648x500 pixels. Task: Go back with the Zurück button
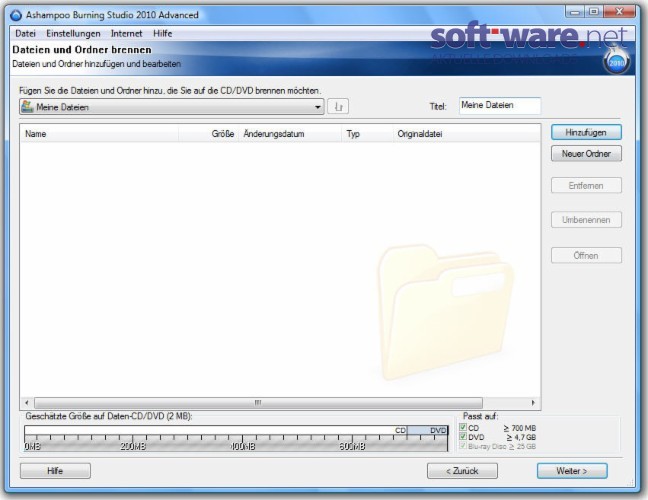coord(462,471)
